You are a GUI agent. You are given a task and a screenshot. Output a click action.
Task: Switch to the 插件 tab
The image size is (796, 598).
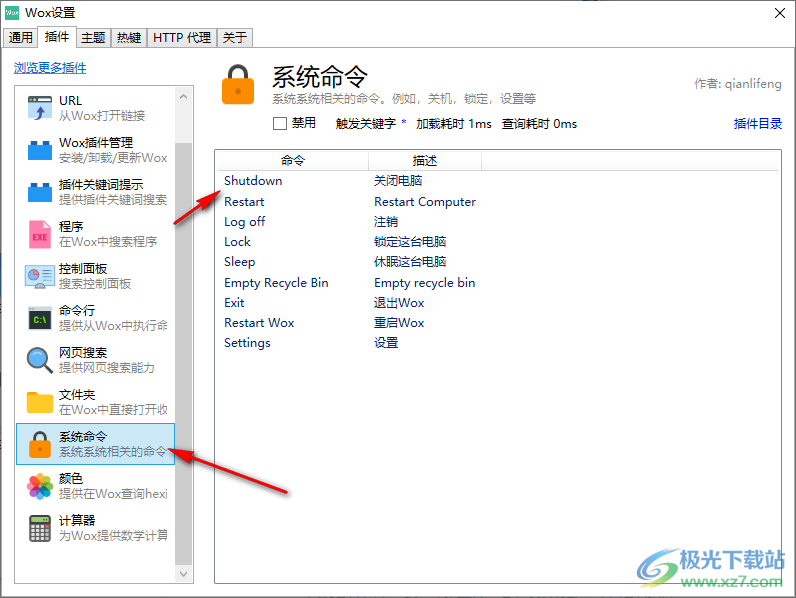click(57, 37)
